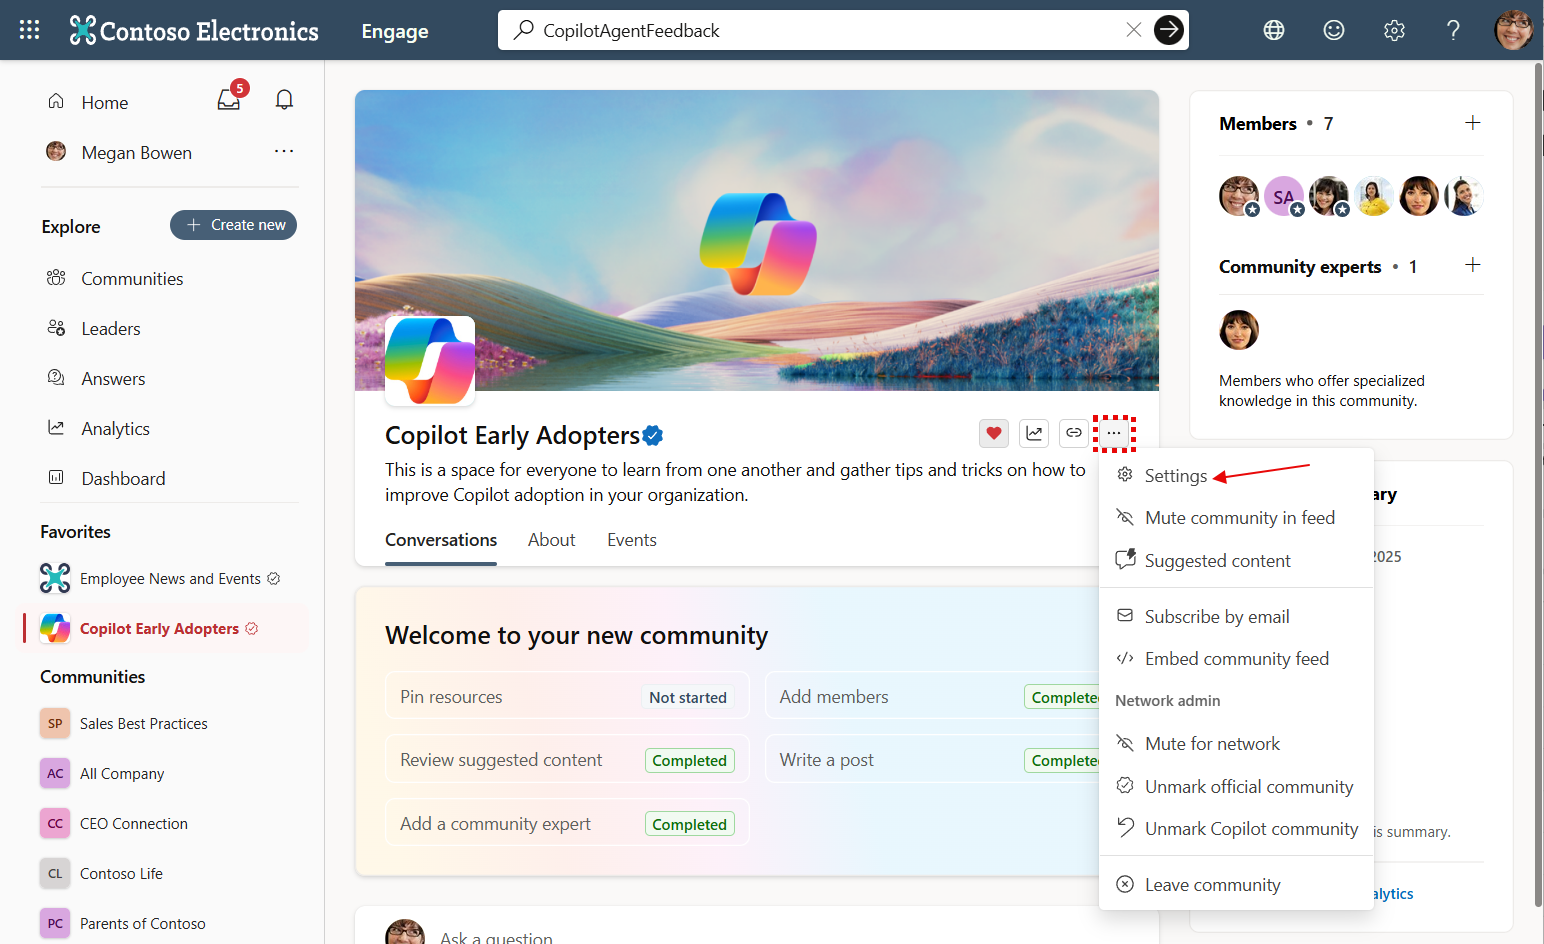
Task: Submit search with the arrow button
Action: tap(1168, 30)
